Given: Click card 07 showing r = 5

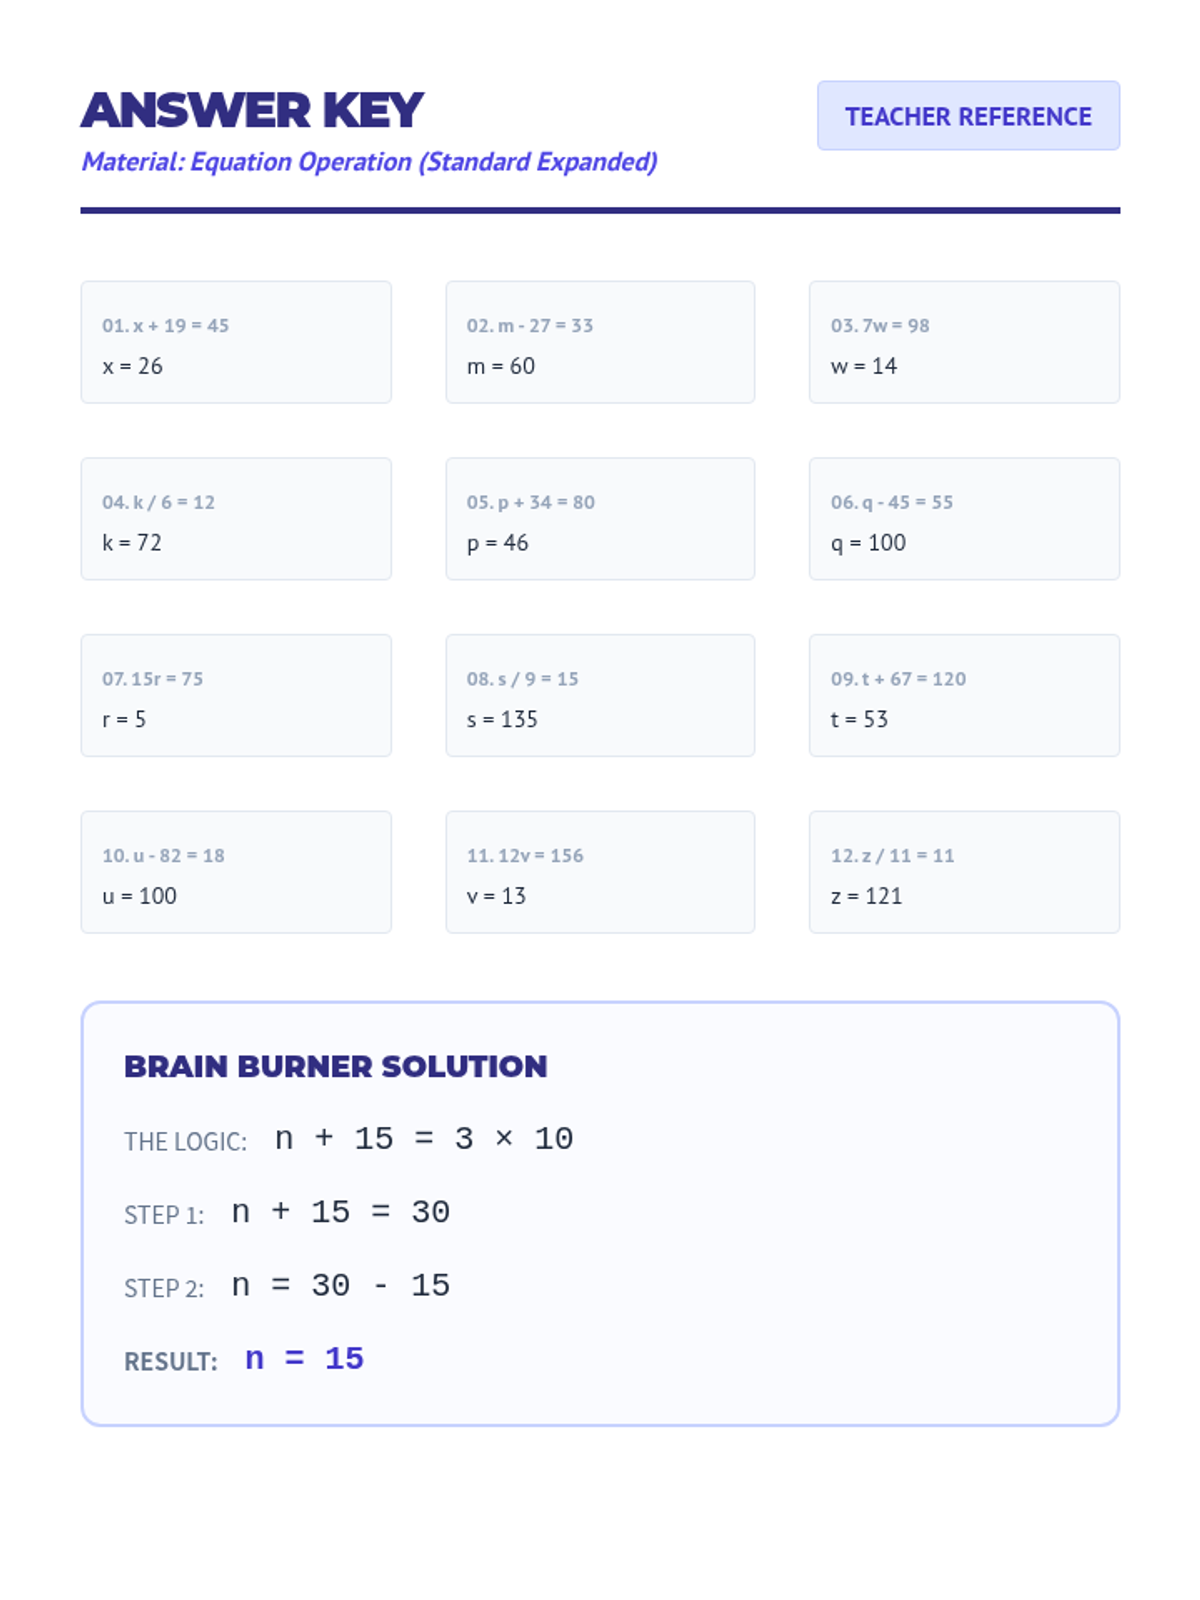Looking at the screenshot, I should 236,696.
